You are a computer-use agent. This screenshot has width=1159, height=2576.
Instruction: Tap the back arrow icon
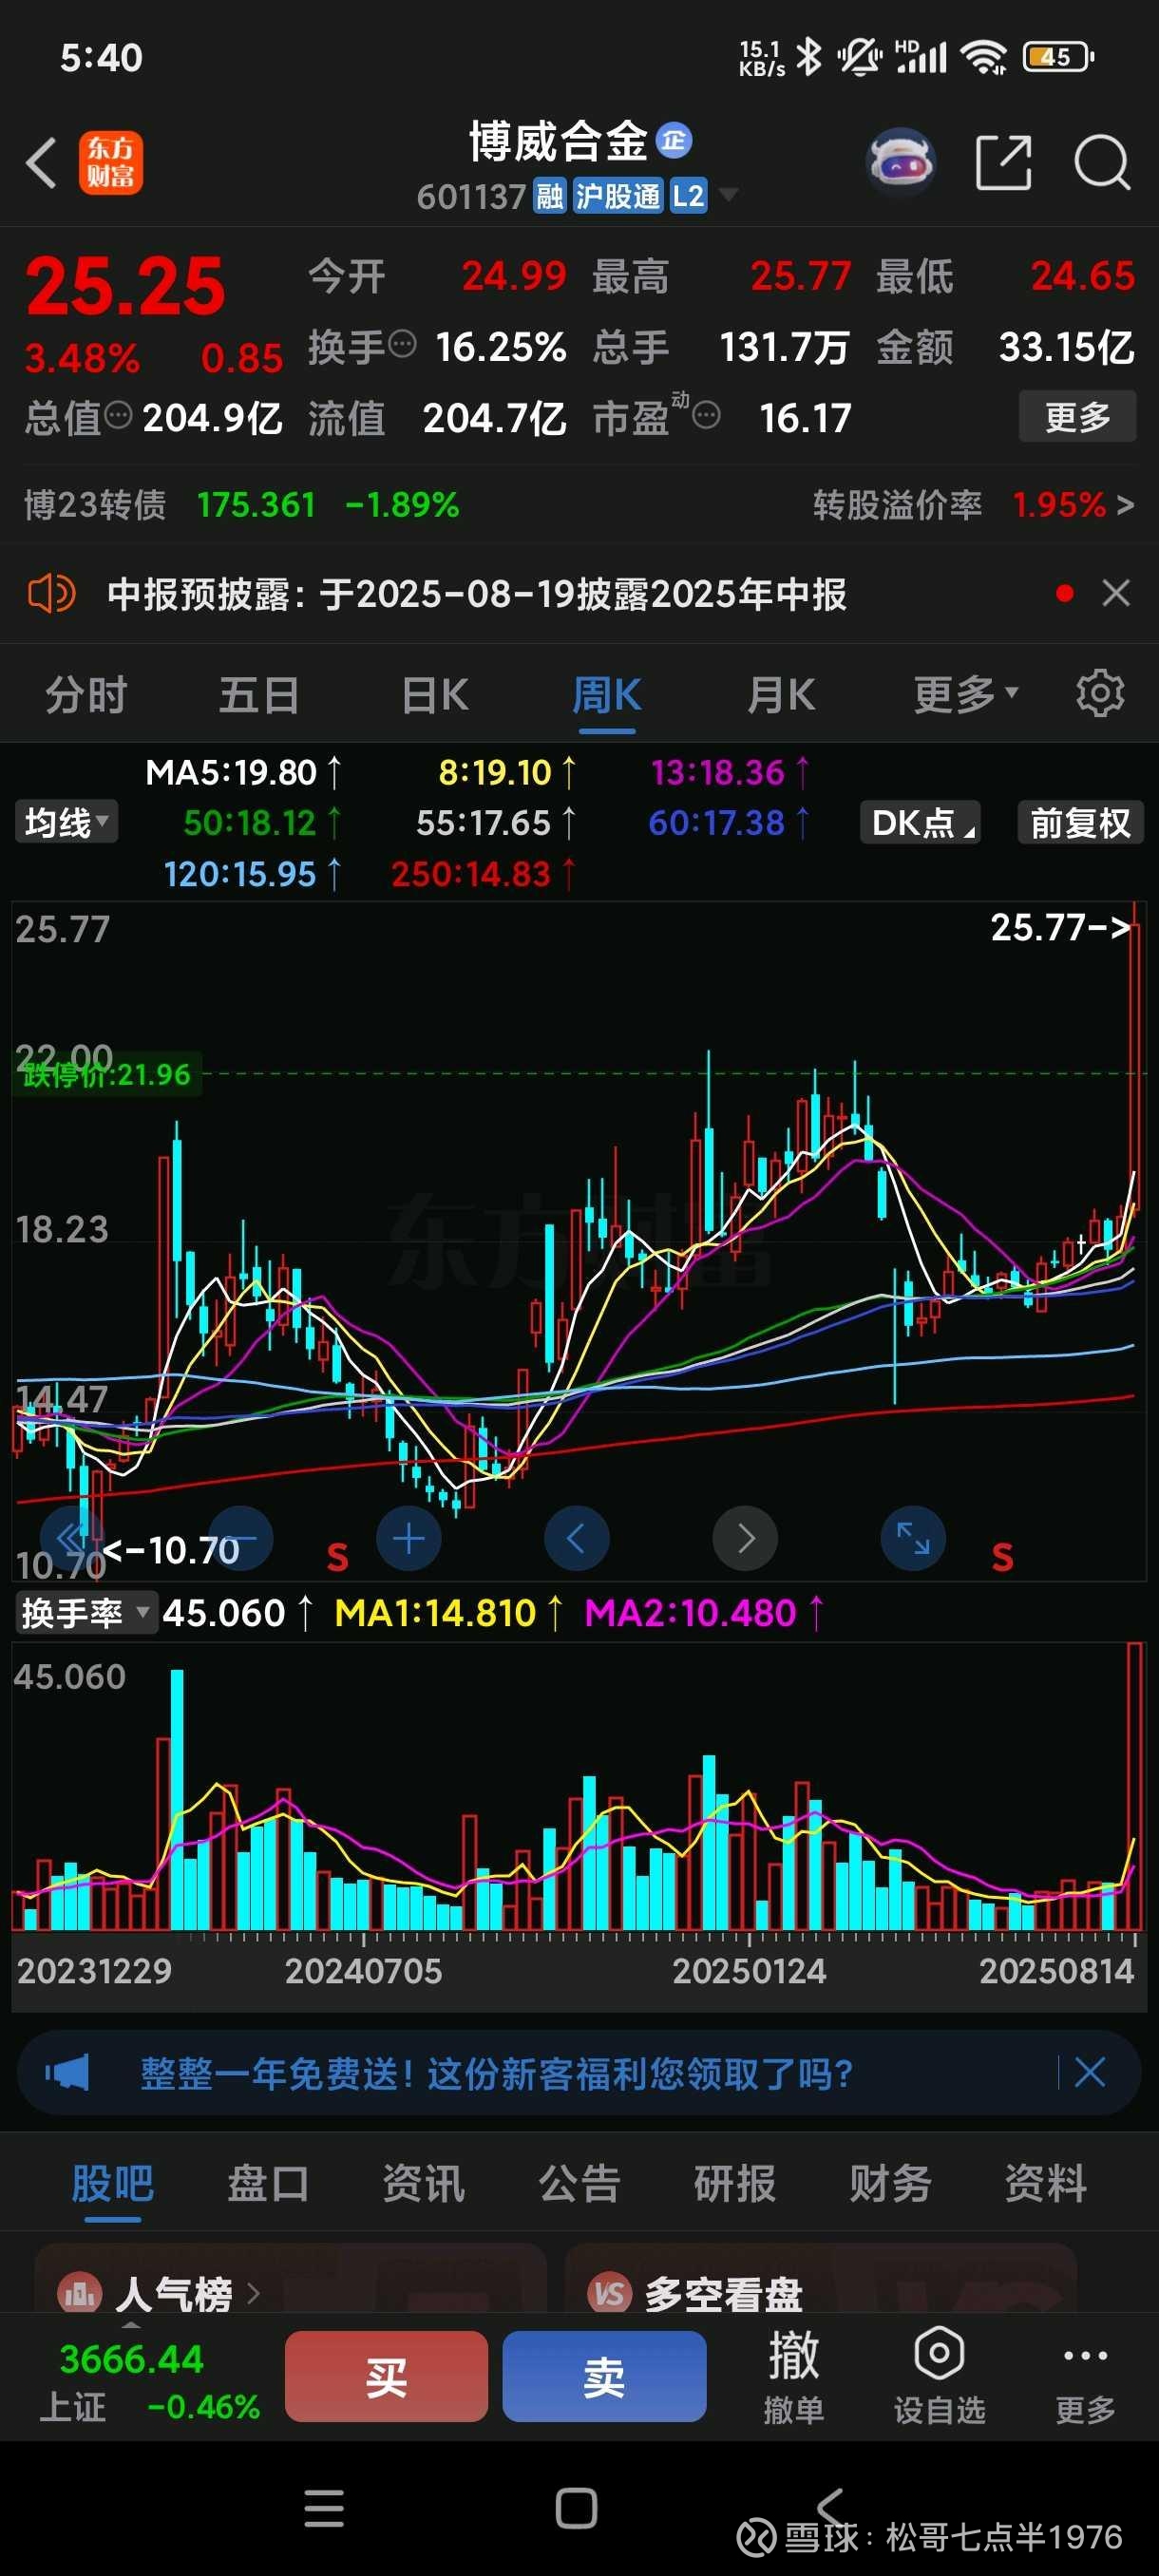(41, 163)
